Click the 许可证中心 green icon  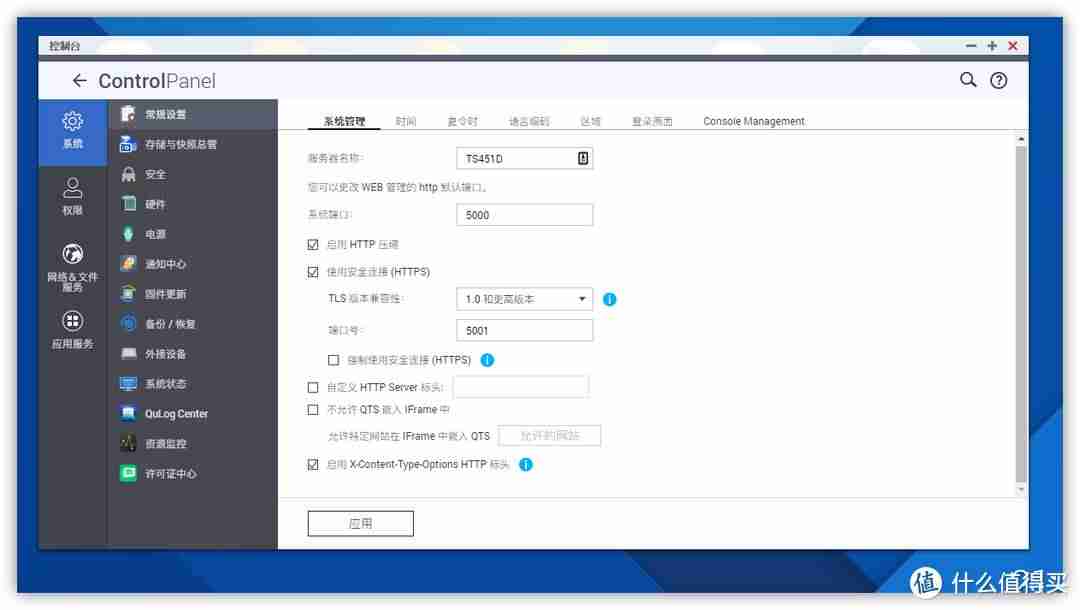128,473
